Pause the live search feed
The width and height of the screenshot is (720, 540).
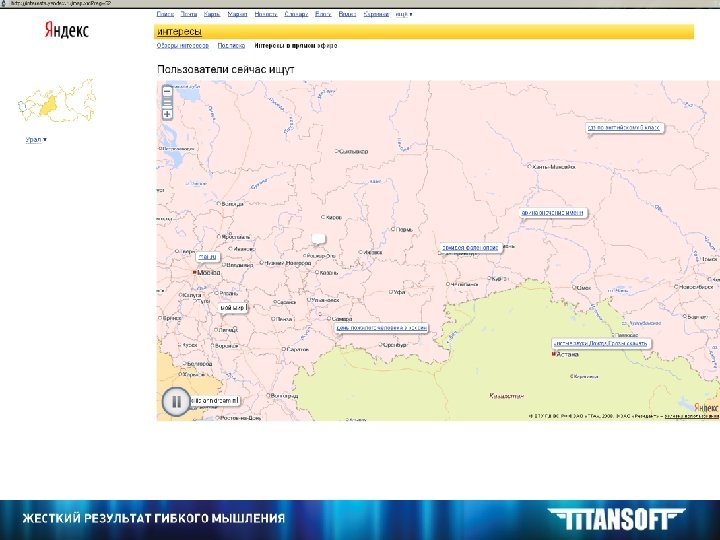pos(176,402)
